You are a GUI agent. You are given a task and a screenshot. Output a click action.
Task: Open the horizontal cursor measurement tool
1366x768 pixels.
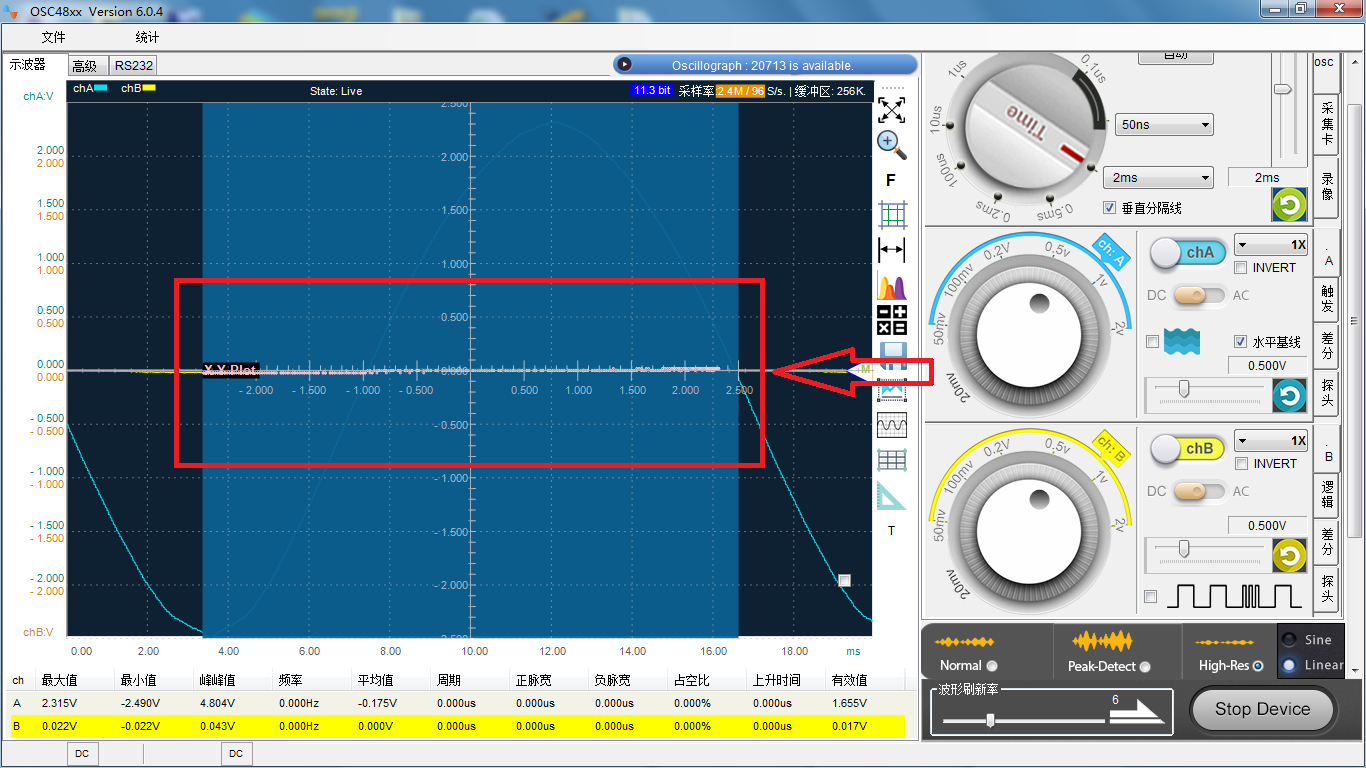coord(891,251)
